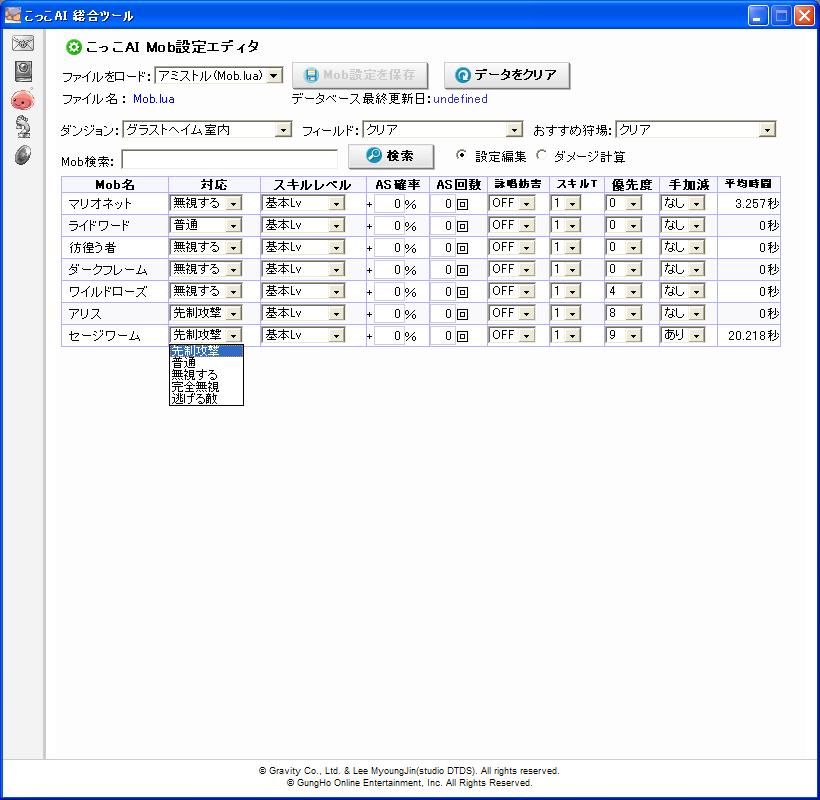Select the pink Poring mob icon

coord(22,98)
